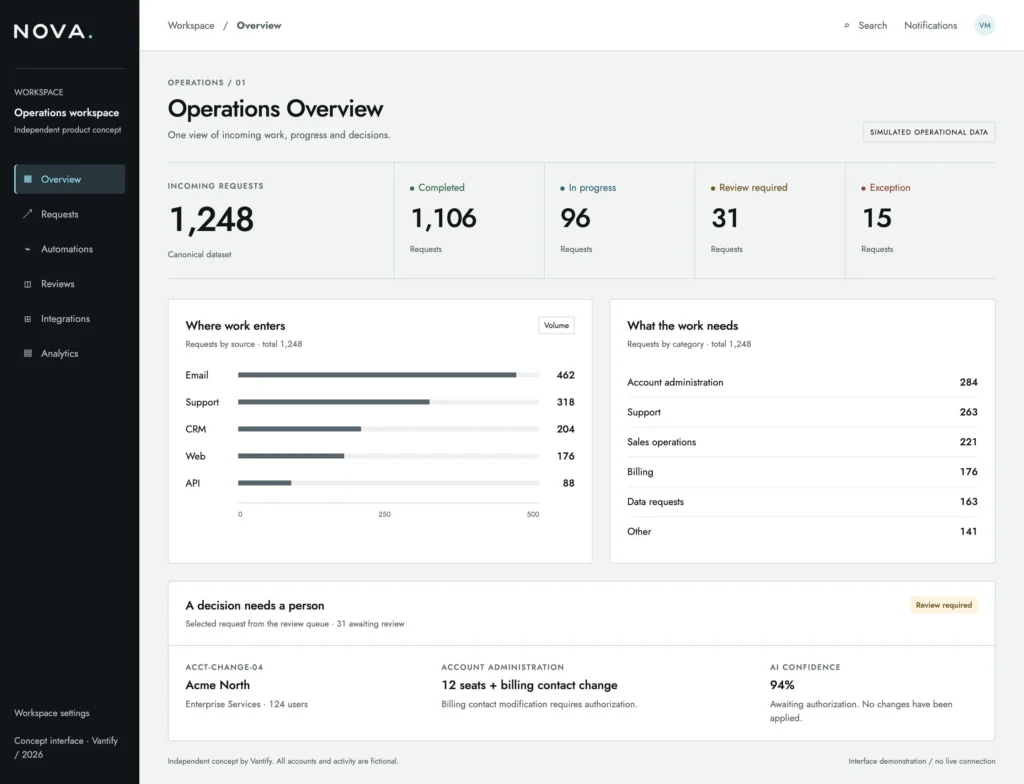1024x784 pixels.
Task: Open the Automations section
Action: point(69,249)
